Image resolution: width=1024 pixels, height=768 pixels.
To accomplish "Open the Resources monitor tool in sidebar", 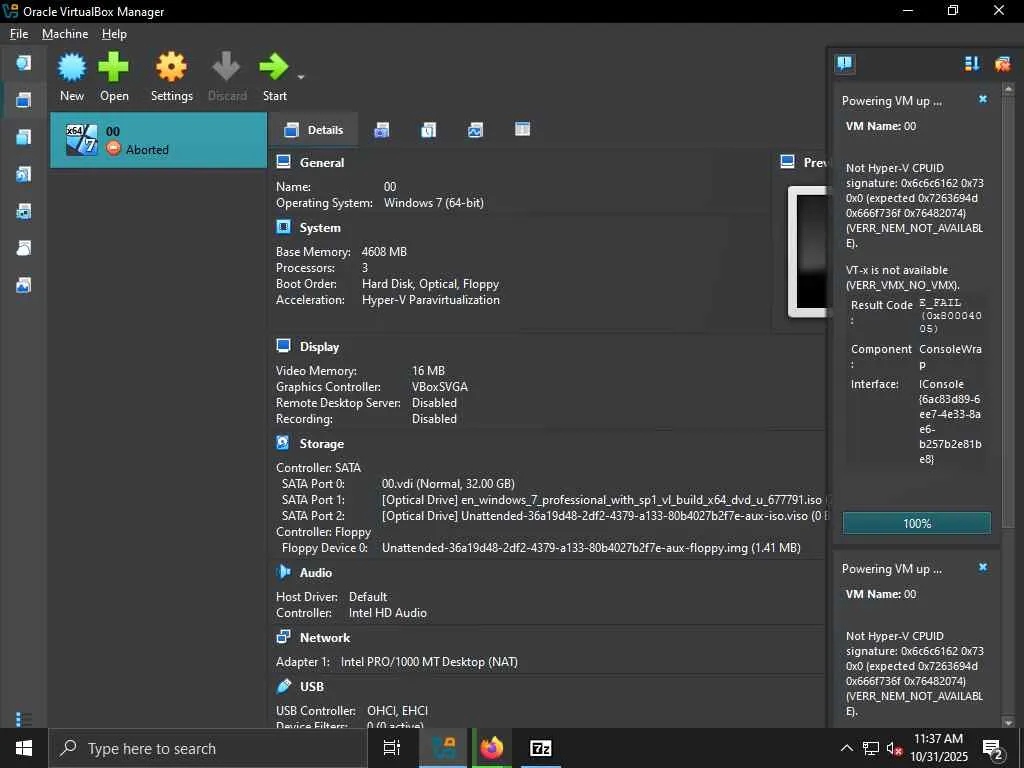I will click(x=24, y=285).
